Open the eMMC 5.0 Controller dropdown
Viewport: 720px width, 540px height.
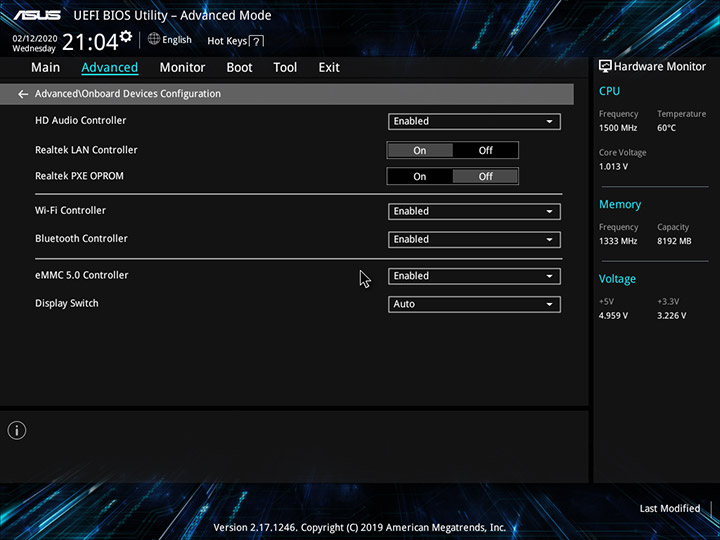pyautogui.click(x=474, y=276)
